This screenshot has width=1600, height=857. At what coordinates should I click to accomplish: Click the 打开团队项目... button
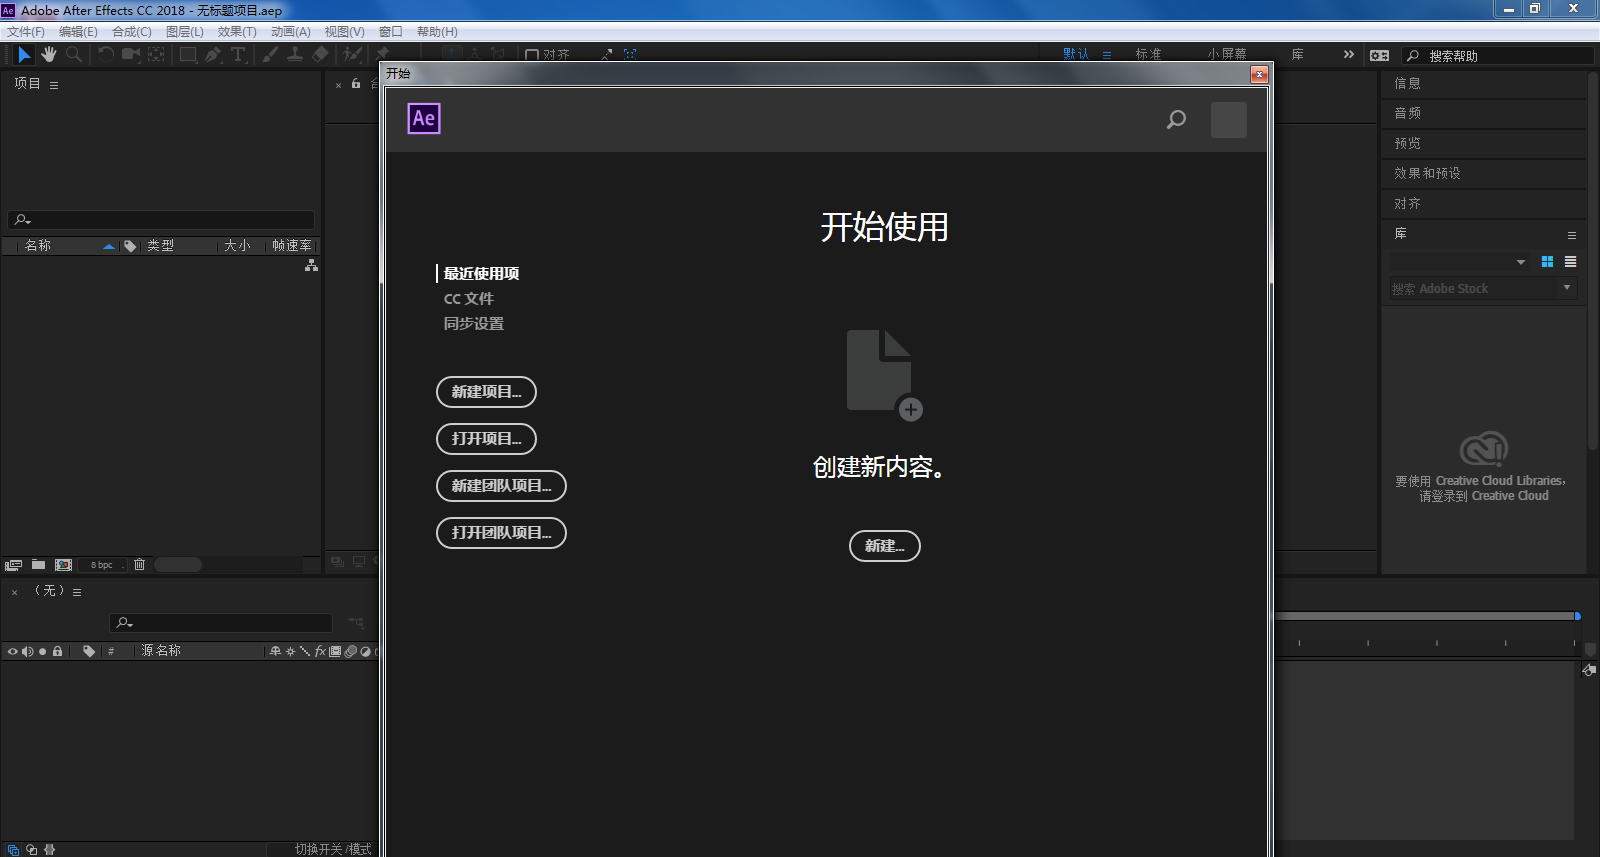tap(501, 533)
